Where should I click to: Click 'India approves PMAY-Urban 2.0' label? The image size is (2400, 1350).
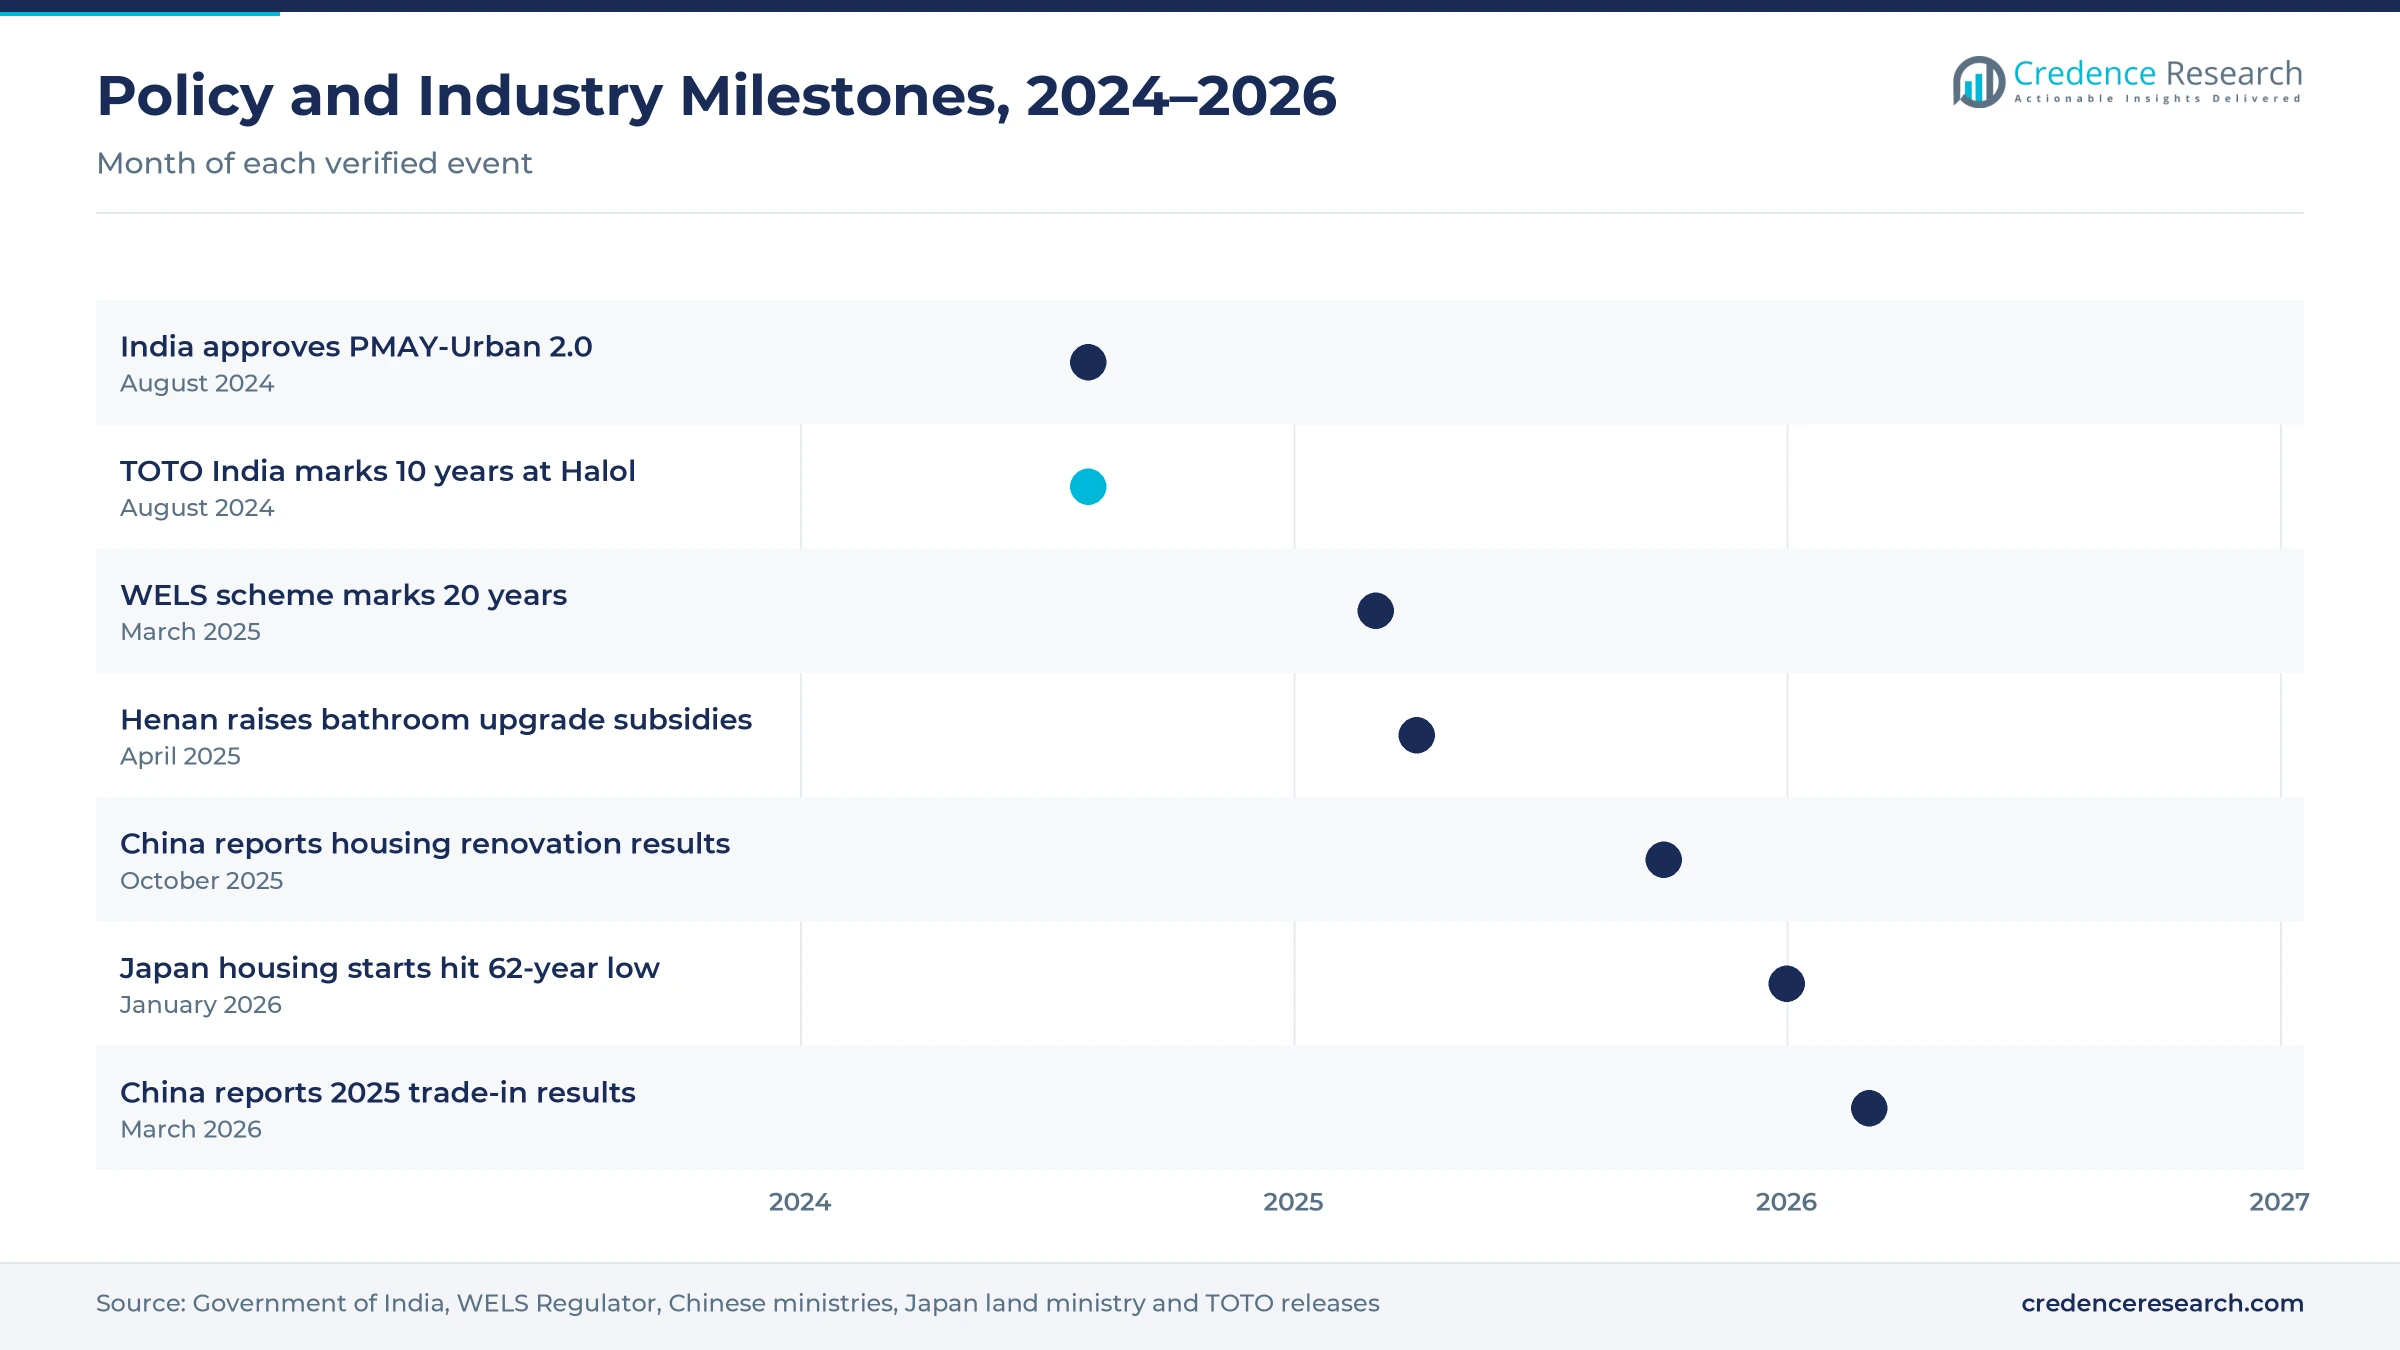coord(356,346)
